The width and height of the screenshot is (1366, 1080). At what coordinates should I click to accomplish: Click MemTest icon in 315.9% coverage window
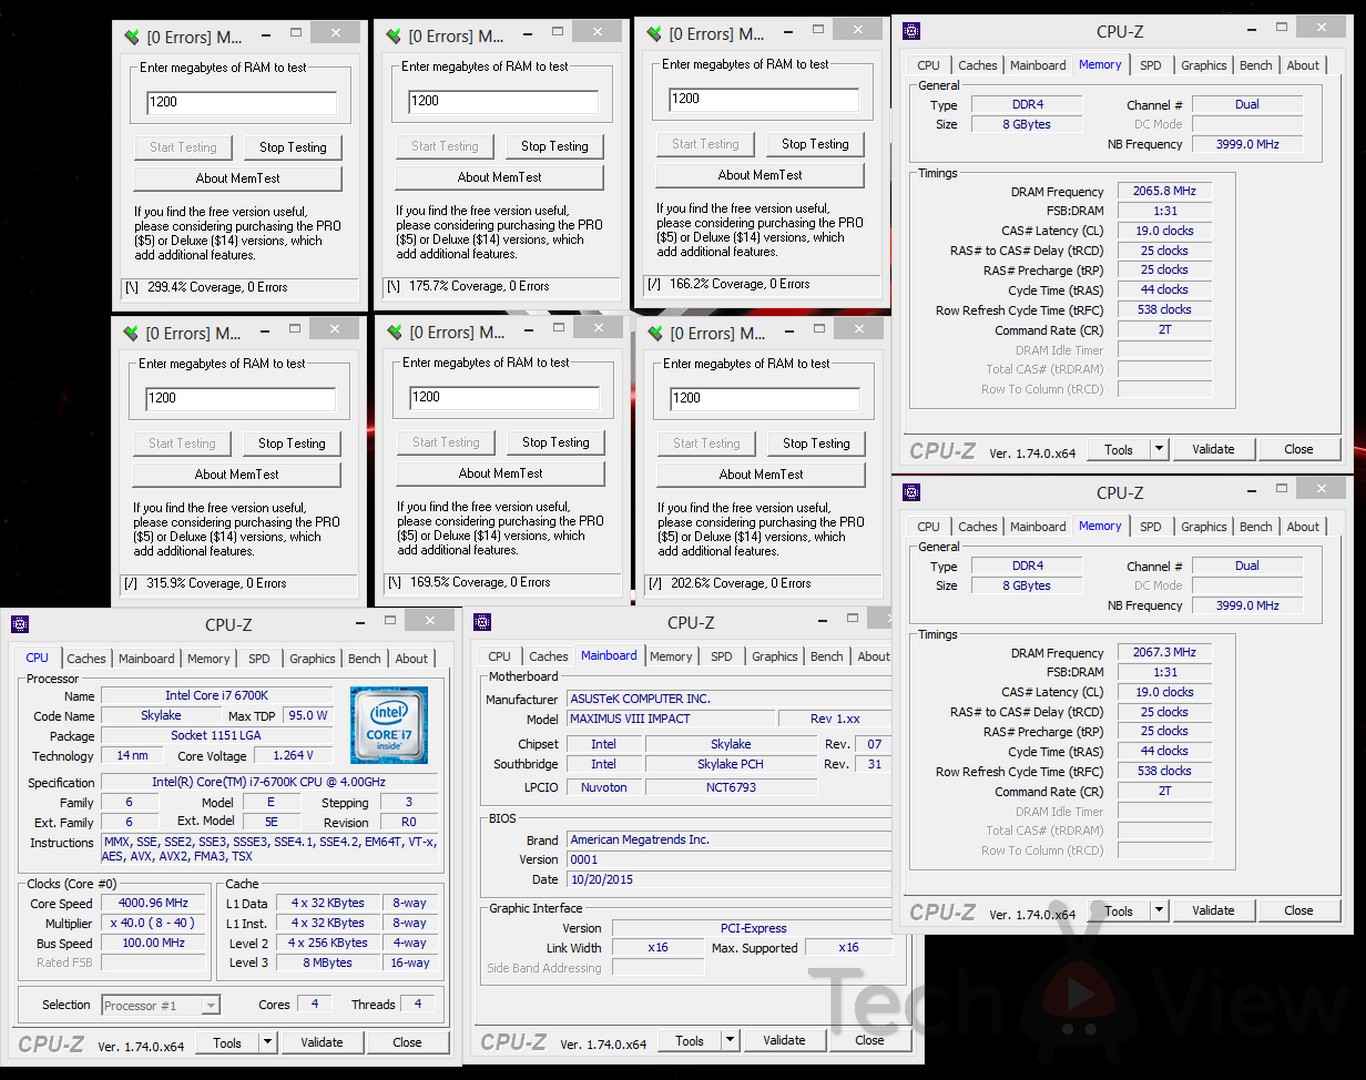tap(130, 333)
